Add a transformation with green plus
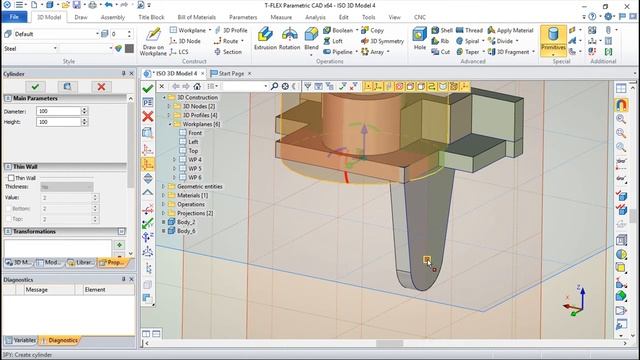640x360 pixels. tap(120, 245)
